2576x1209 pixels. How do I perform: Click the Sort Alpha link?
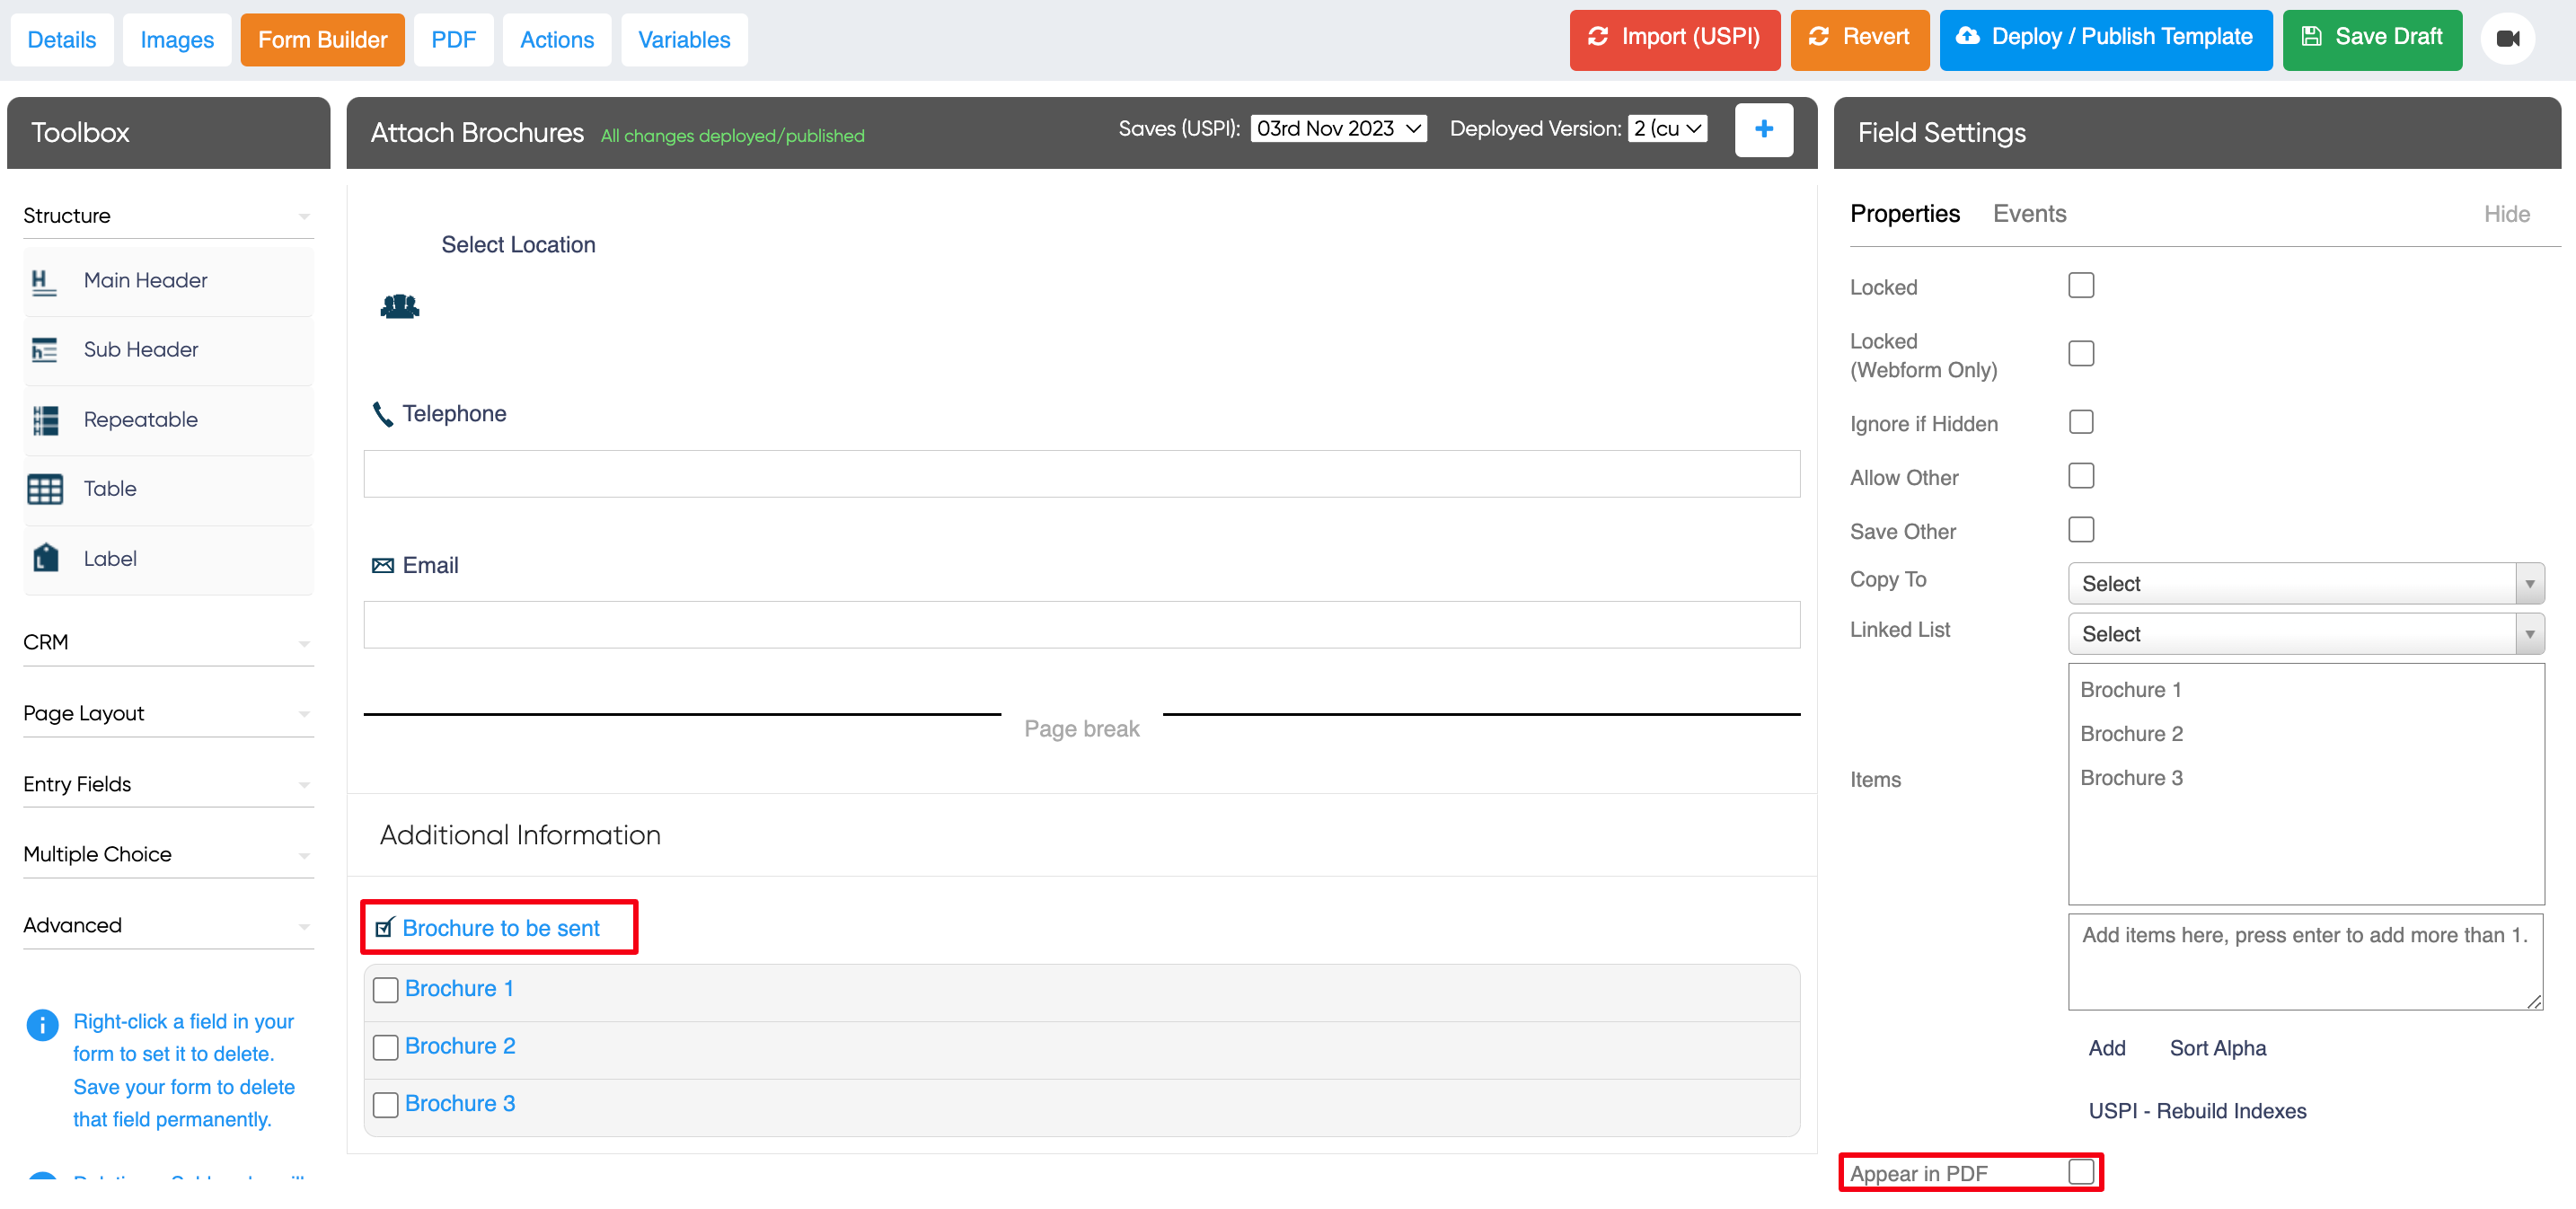point(2217,1048)
